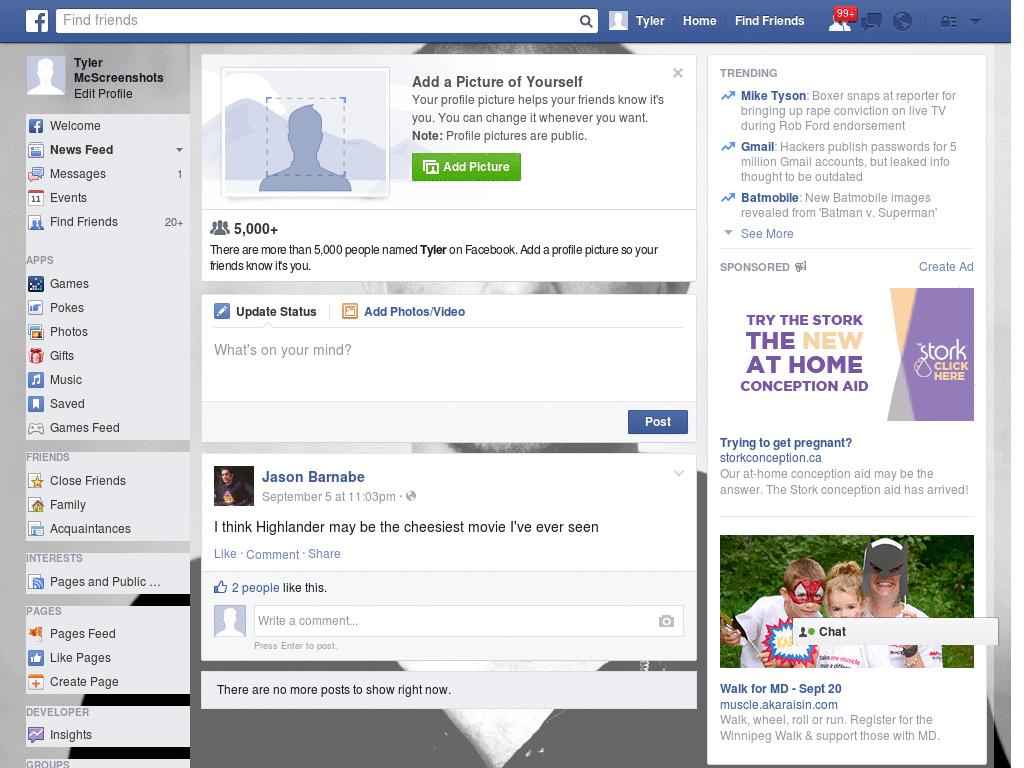Click the camera icon in the comment box
The width and height of the screenshot is (1024, 768).
point(666,621)
